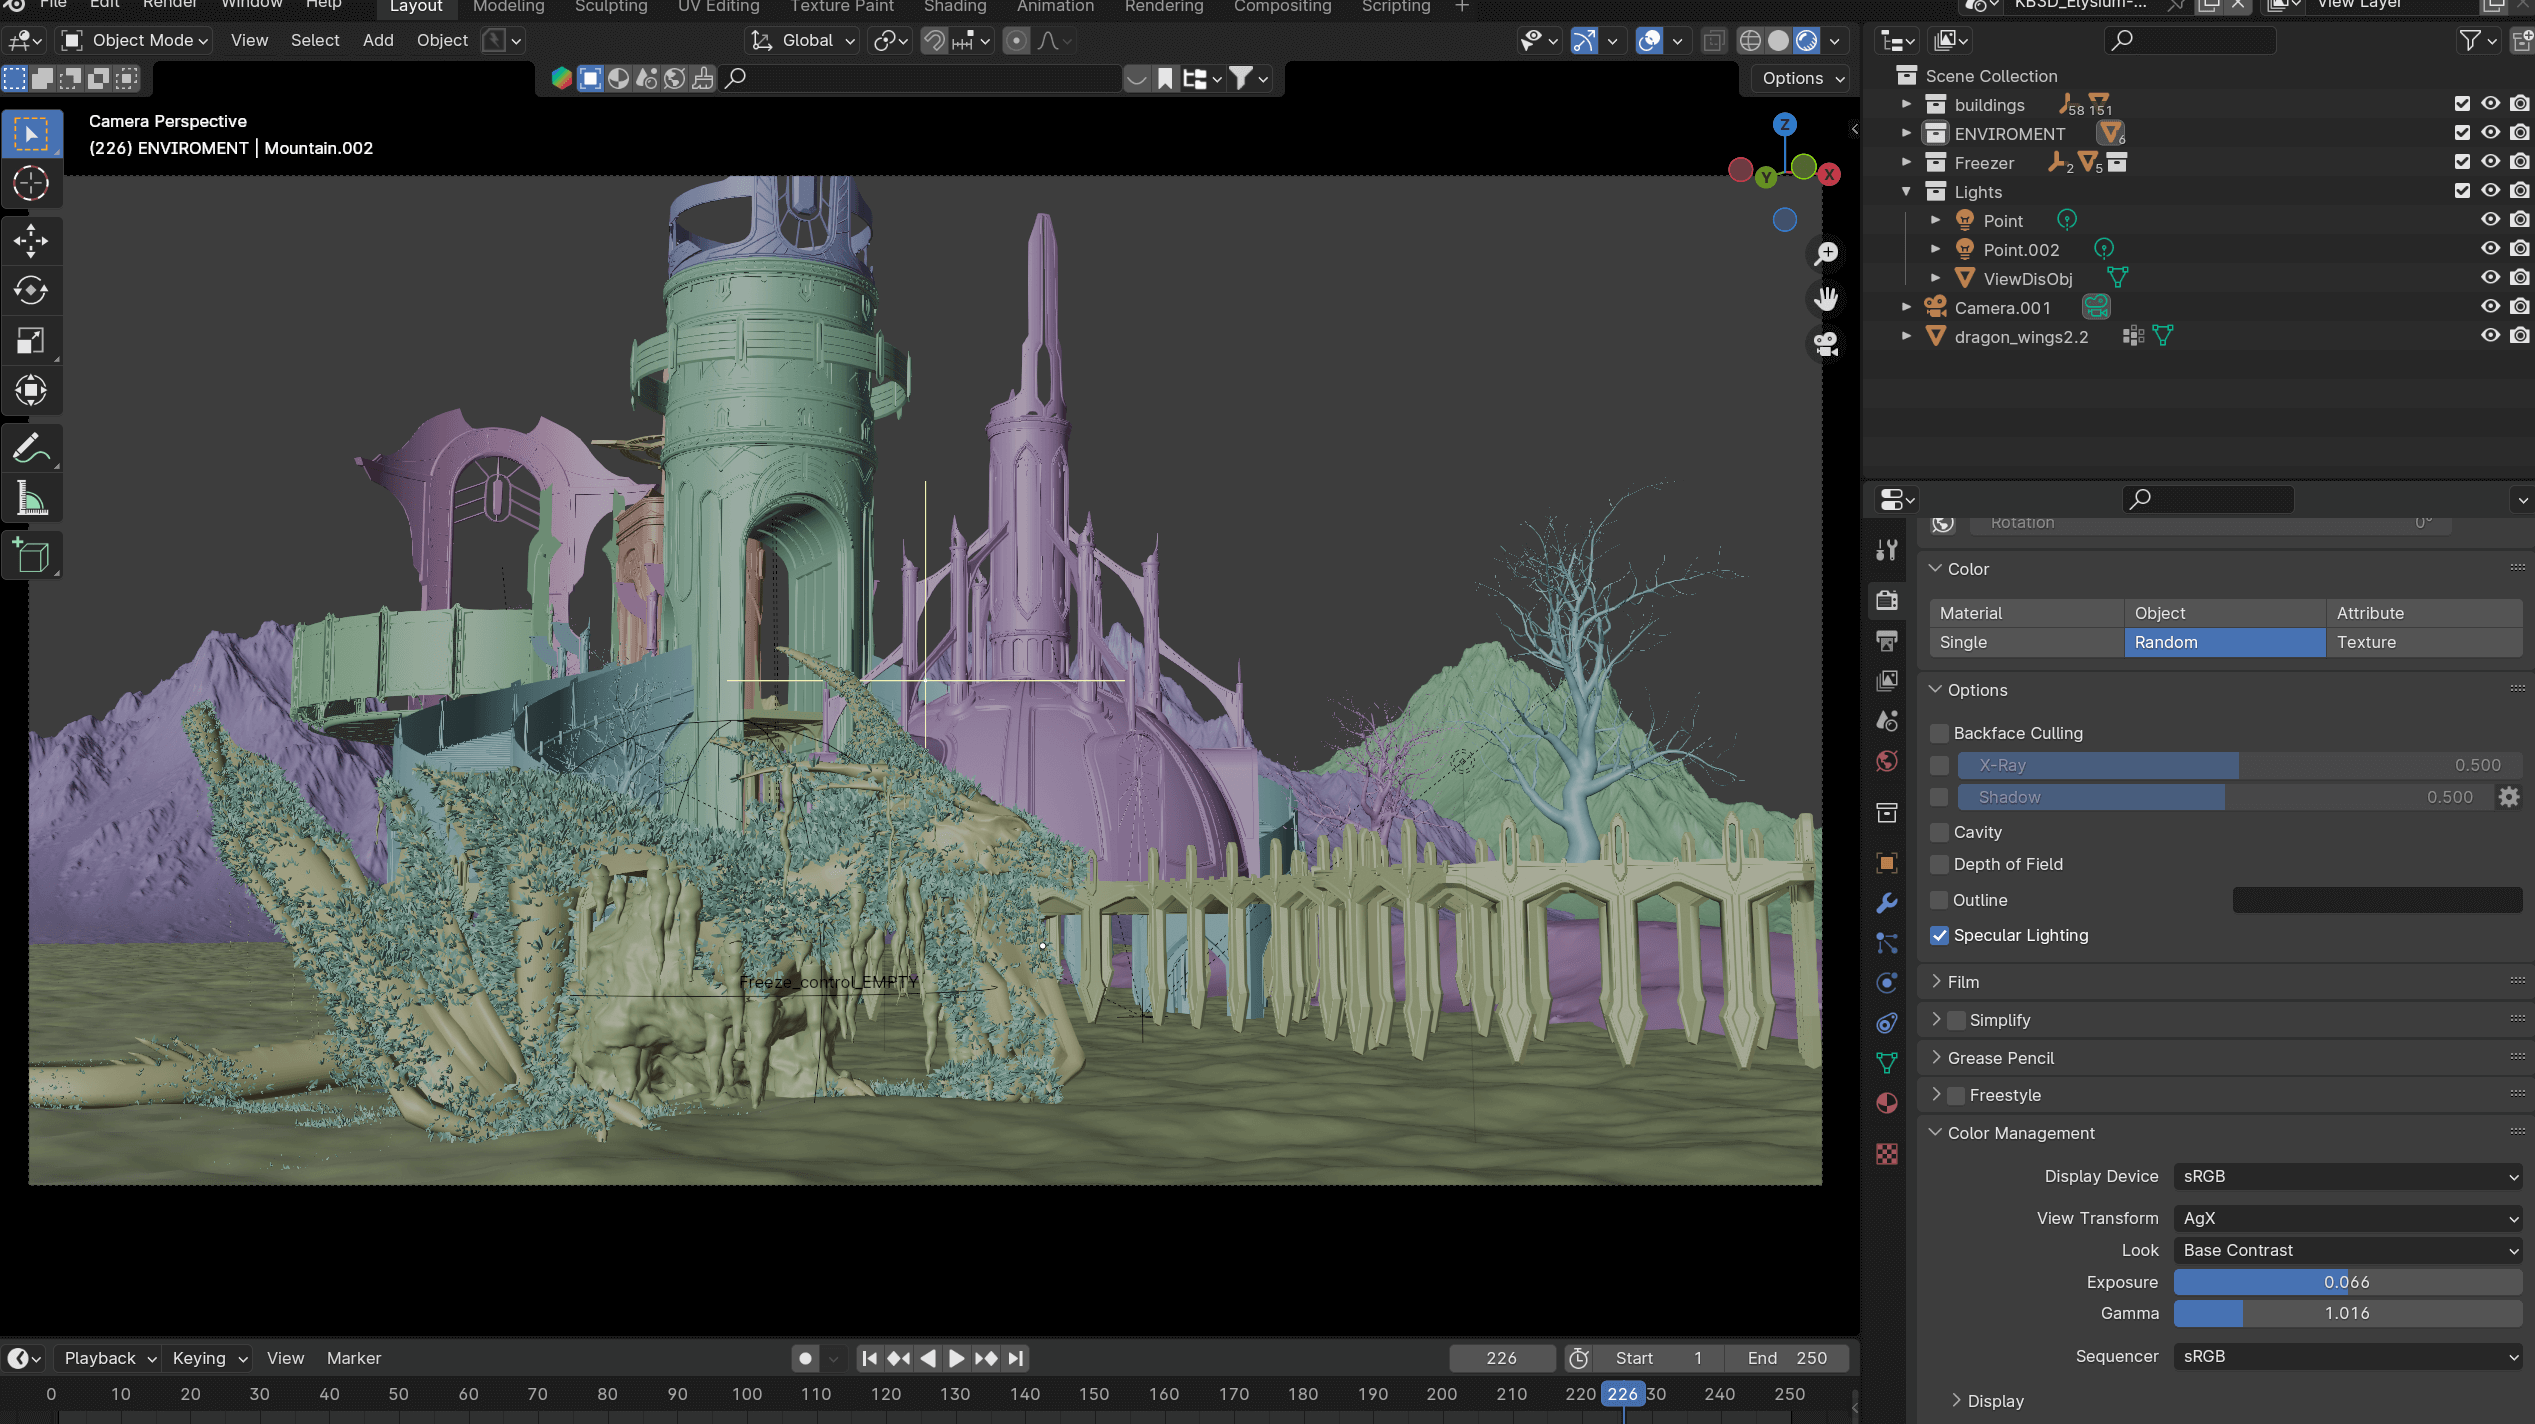The image size is (2535, 1424).
Task: Disable the Specular Lighting checkbox
Action: [1939, 935]
